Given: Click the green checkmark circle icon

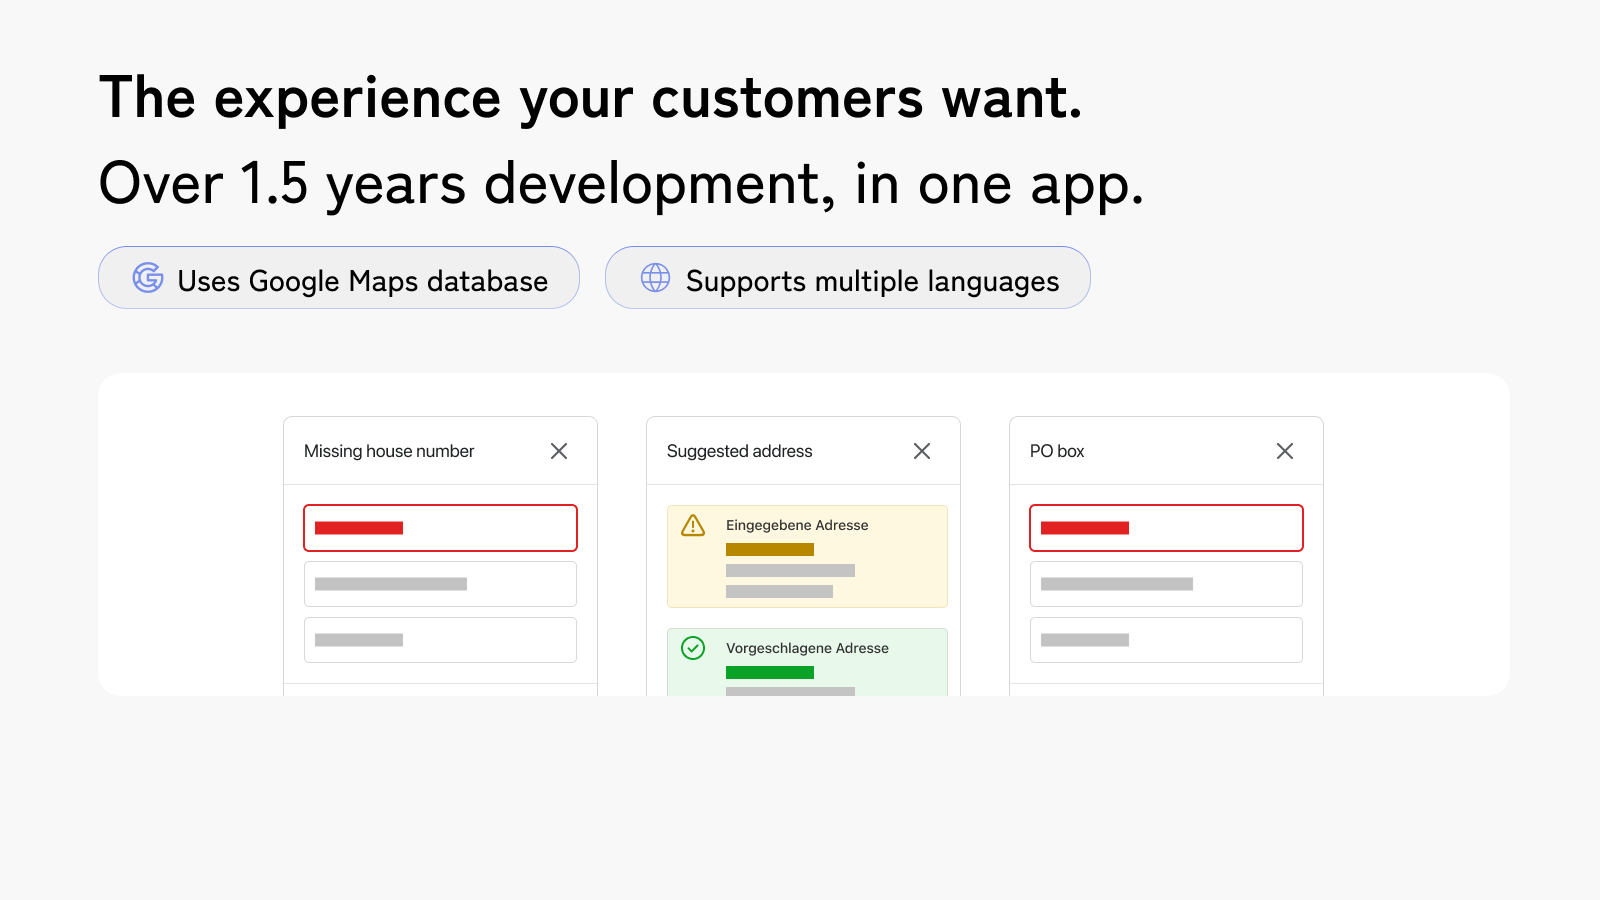Looking at the screenshot, I should [x=693, y=648].
